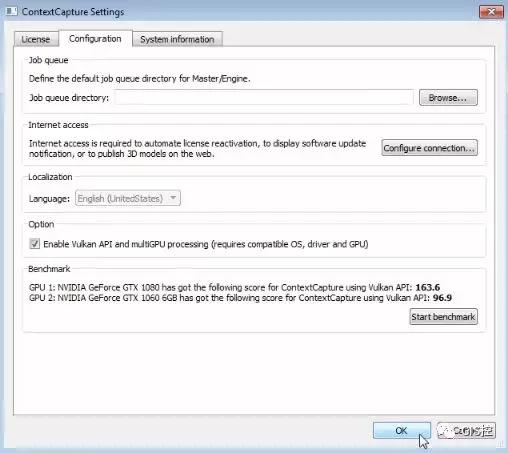The image size is (508, 453).
Task: Start the GPU benchmark
Action: tap(443, 317)
